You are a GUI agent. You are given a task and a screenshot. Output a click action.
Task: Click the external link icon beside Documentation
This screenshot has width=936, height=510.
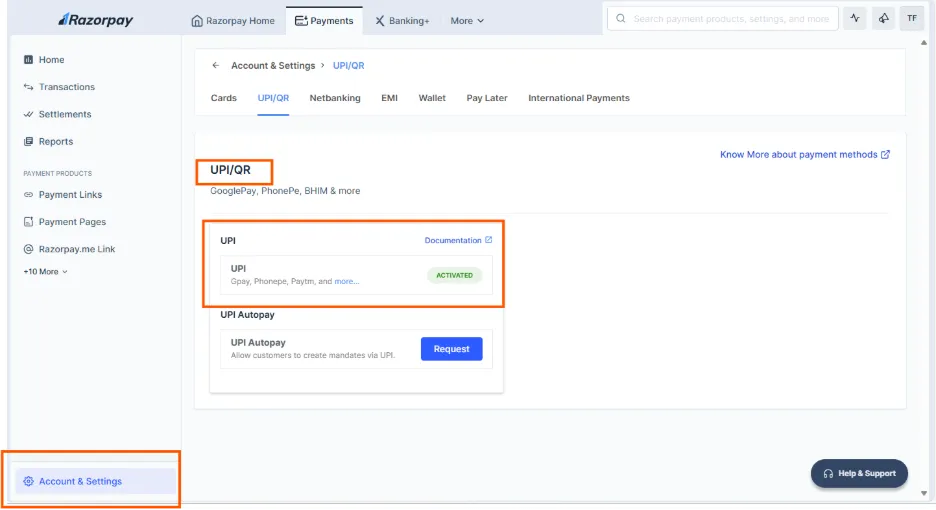pos(488,239)
